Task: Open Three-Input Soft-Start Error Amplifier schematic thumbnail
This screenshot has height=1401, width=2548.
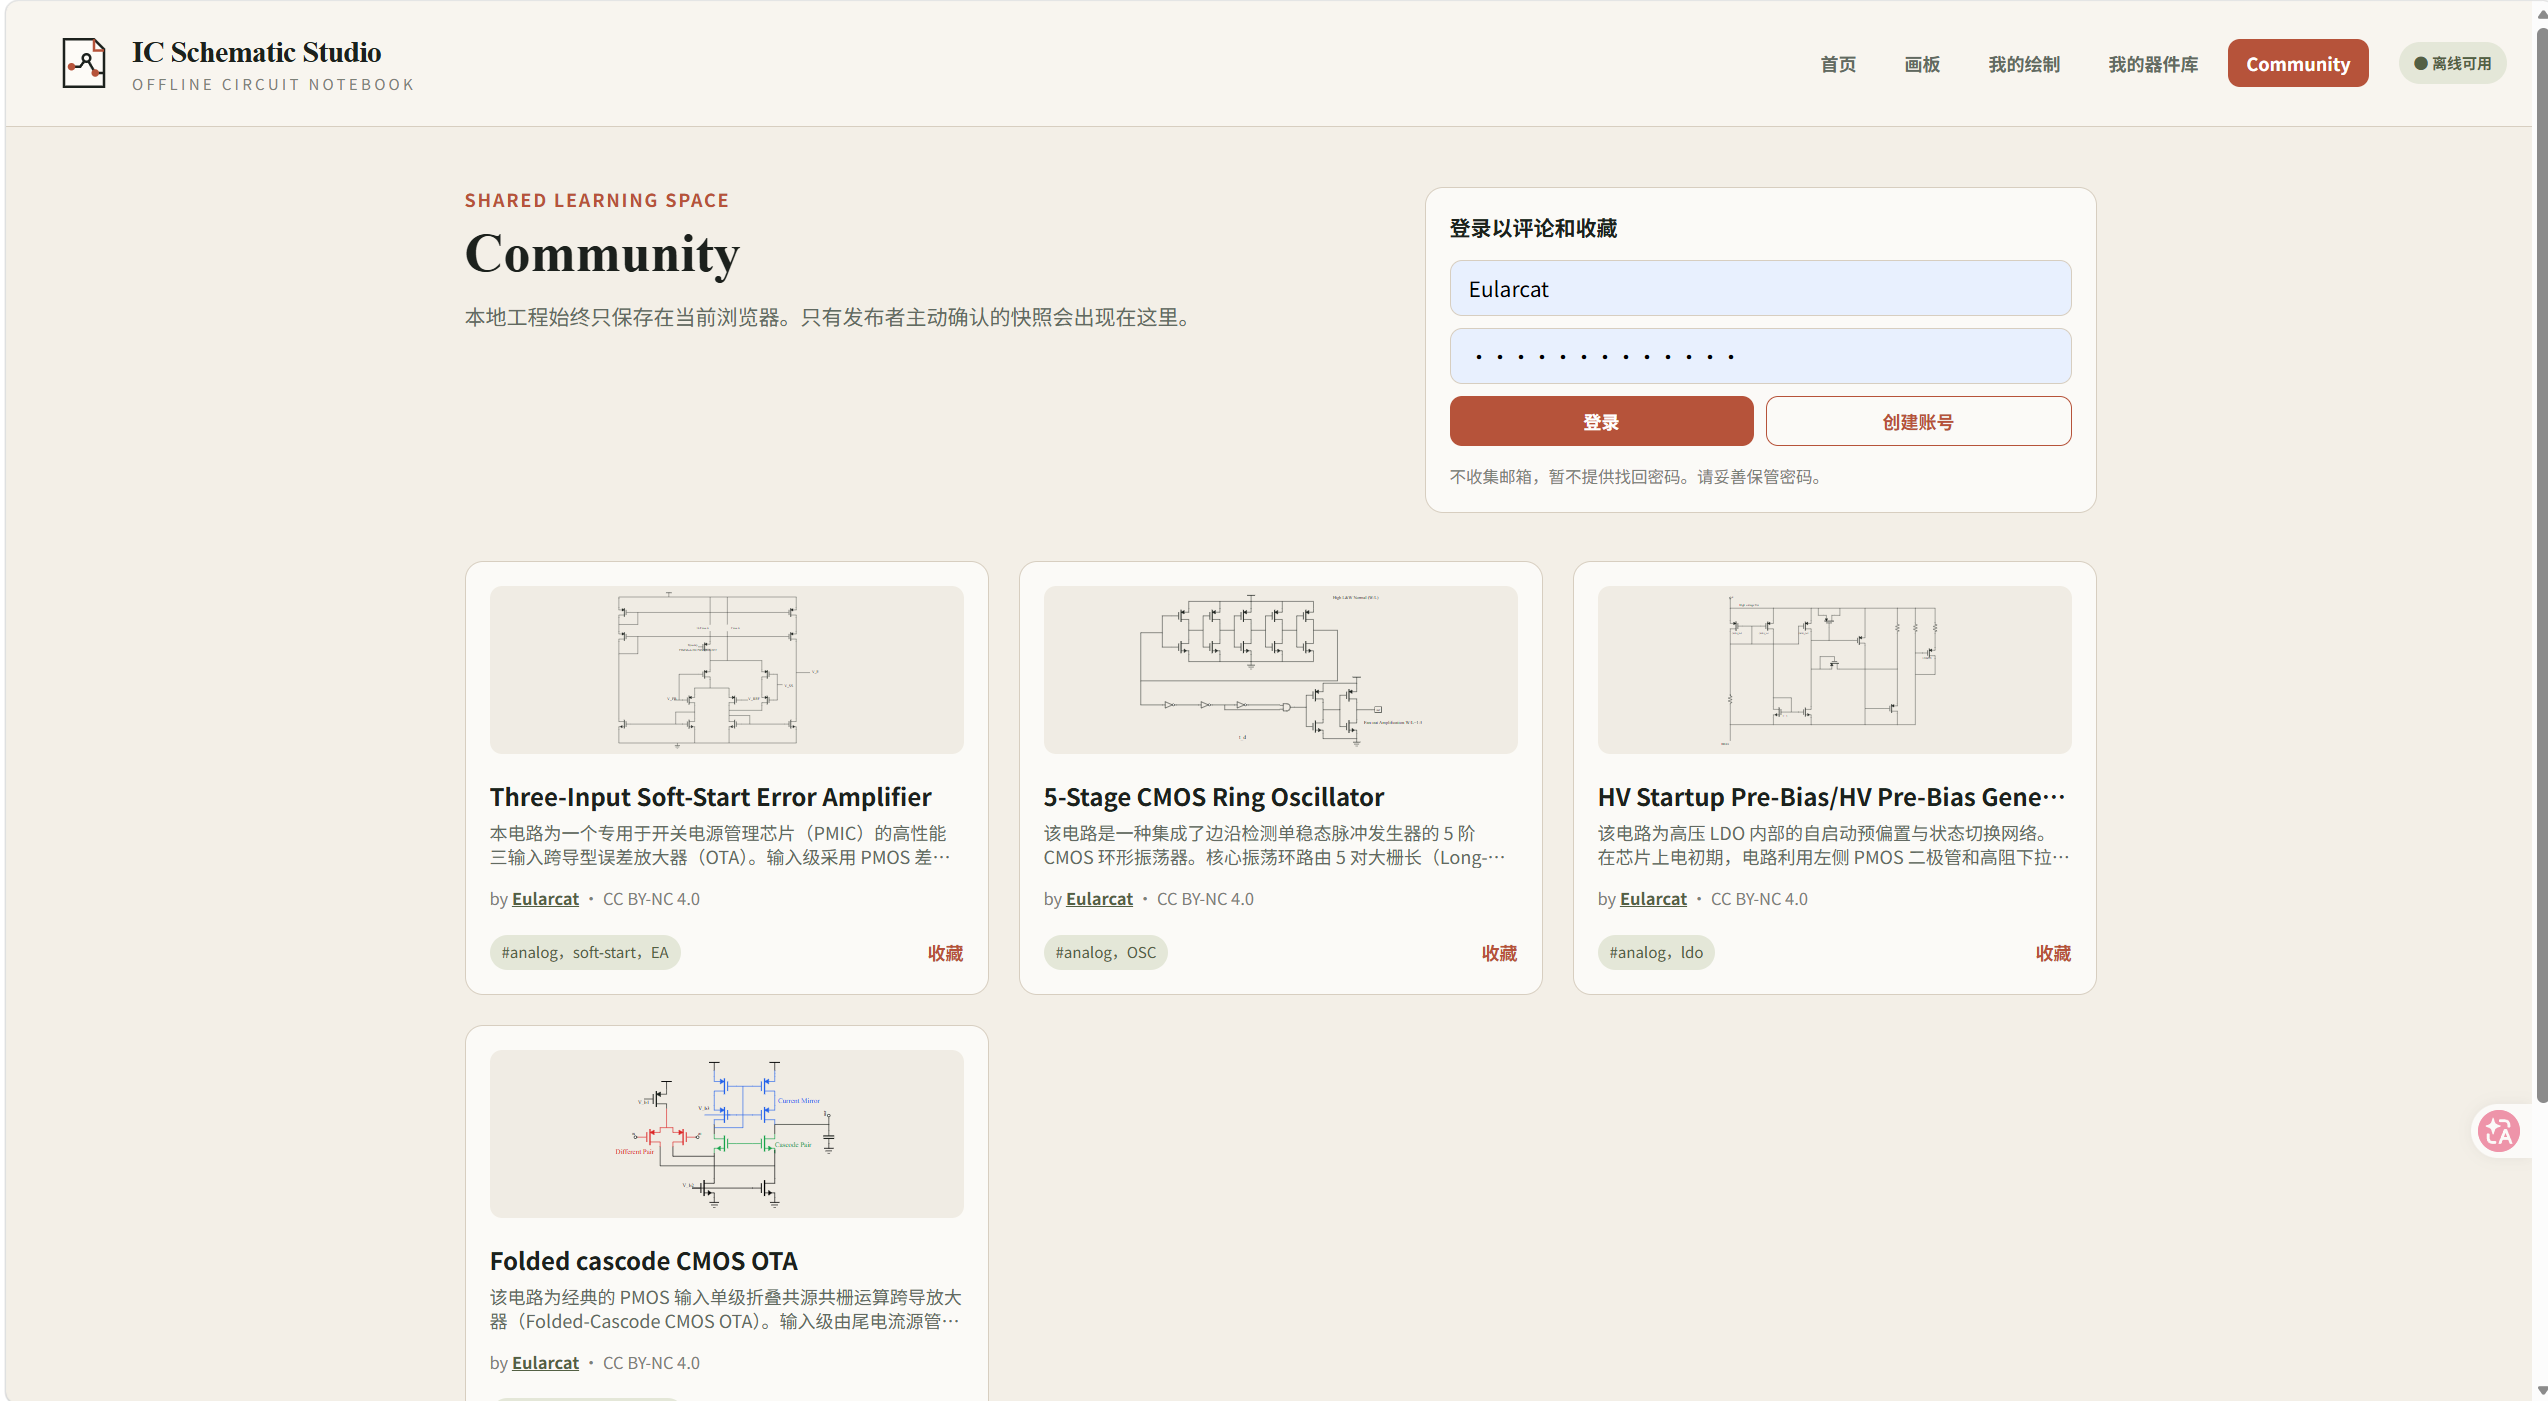Action: 727,670
